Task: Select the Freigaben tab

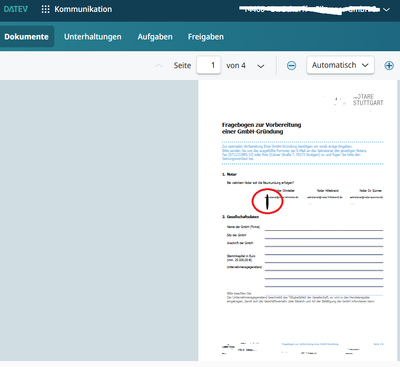Action: click(206, 37)
